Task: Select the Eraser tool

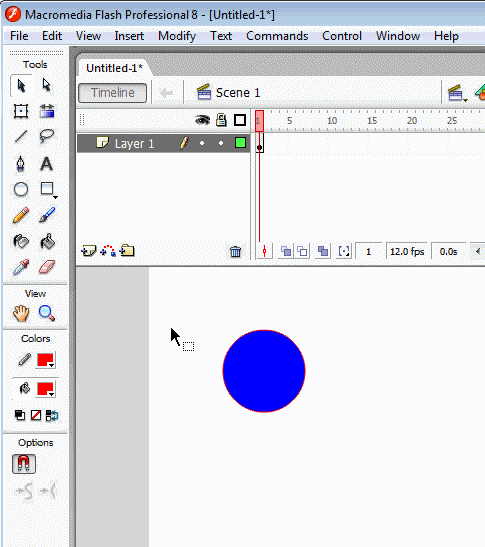Action: pos(47,267)
